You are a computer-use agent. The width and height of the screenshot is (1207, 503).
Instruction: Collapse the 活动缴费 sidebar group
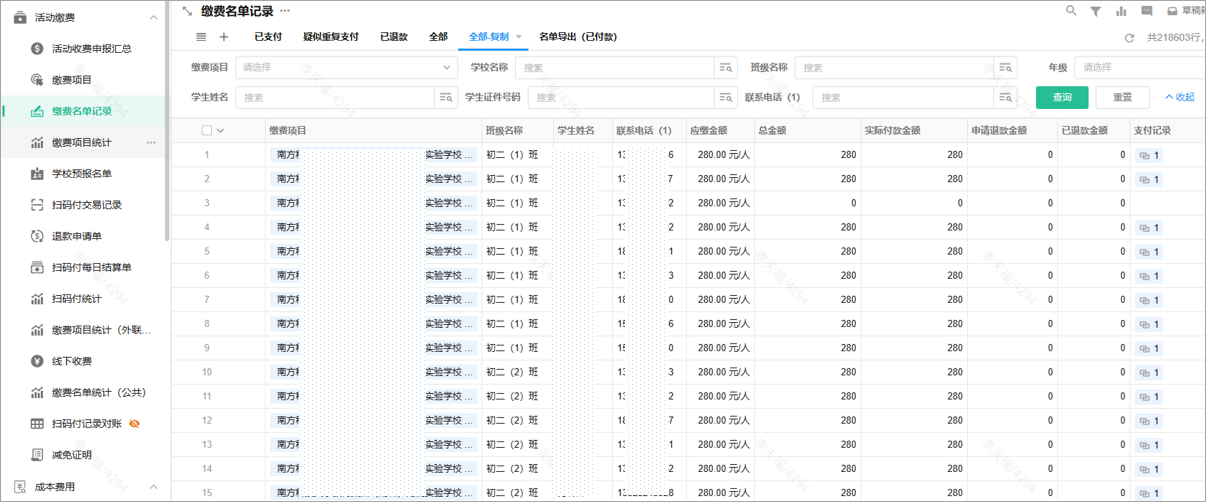(153, 18)
